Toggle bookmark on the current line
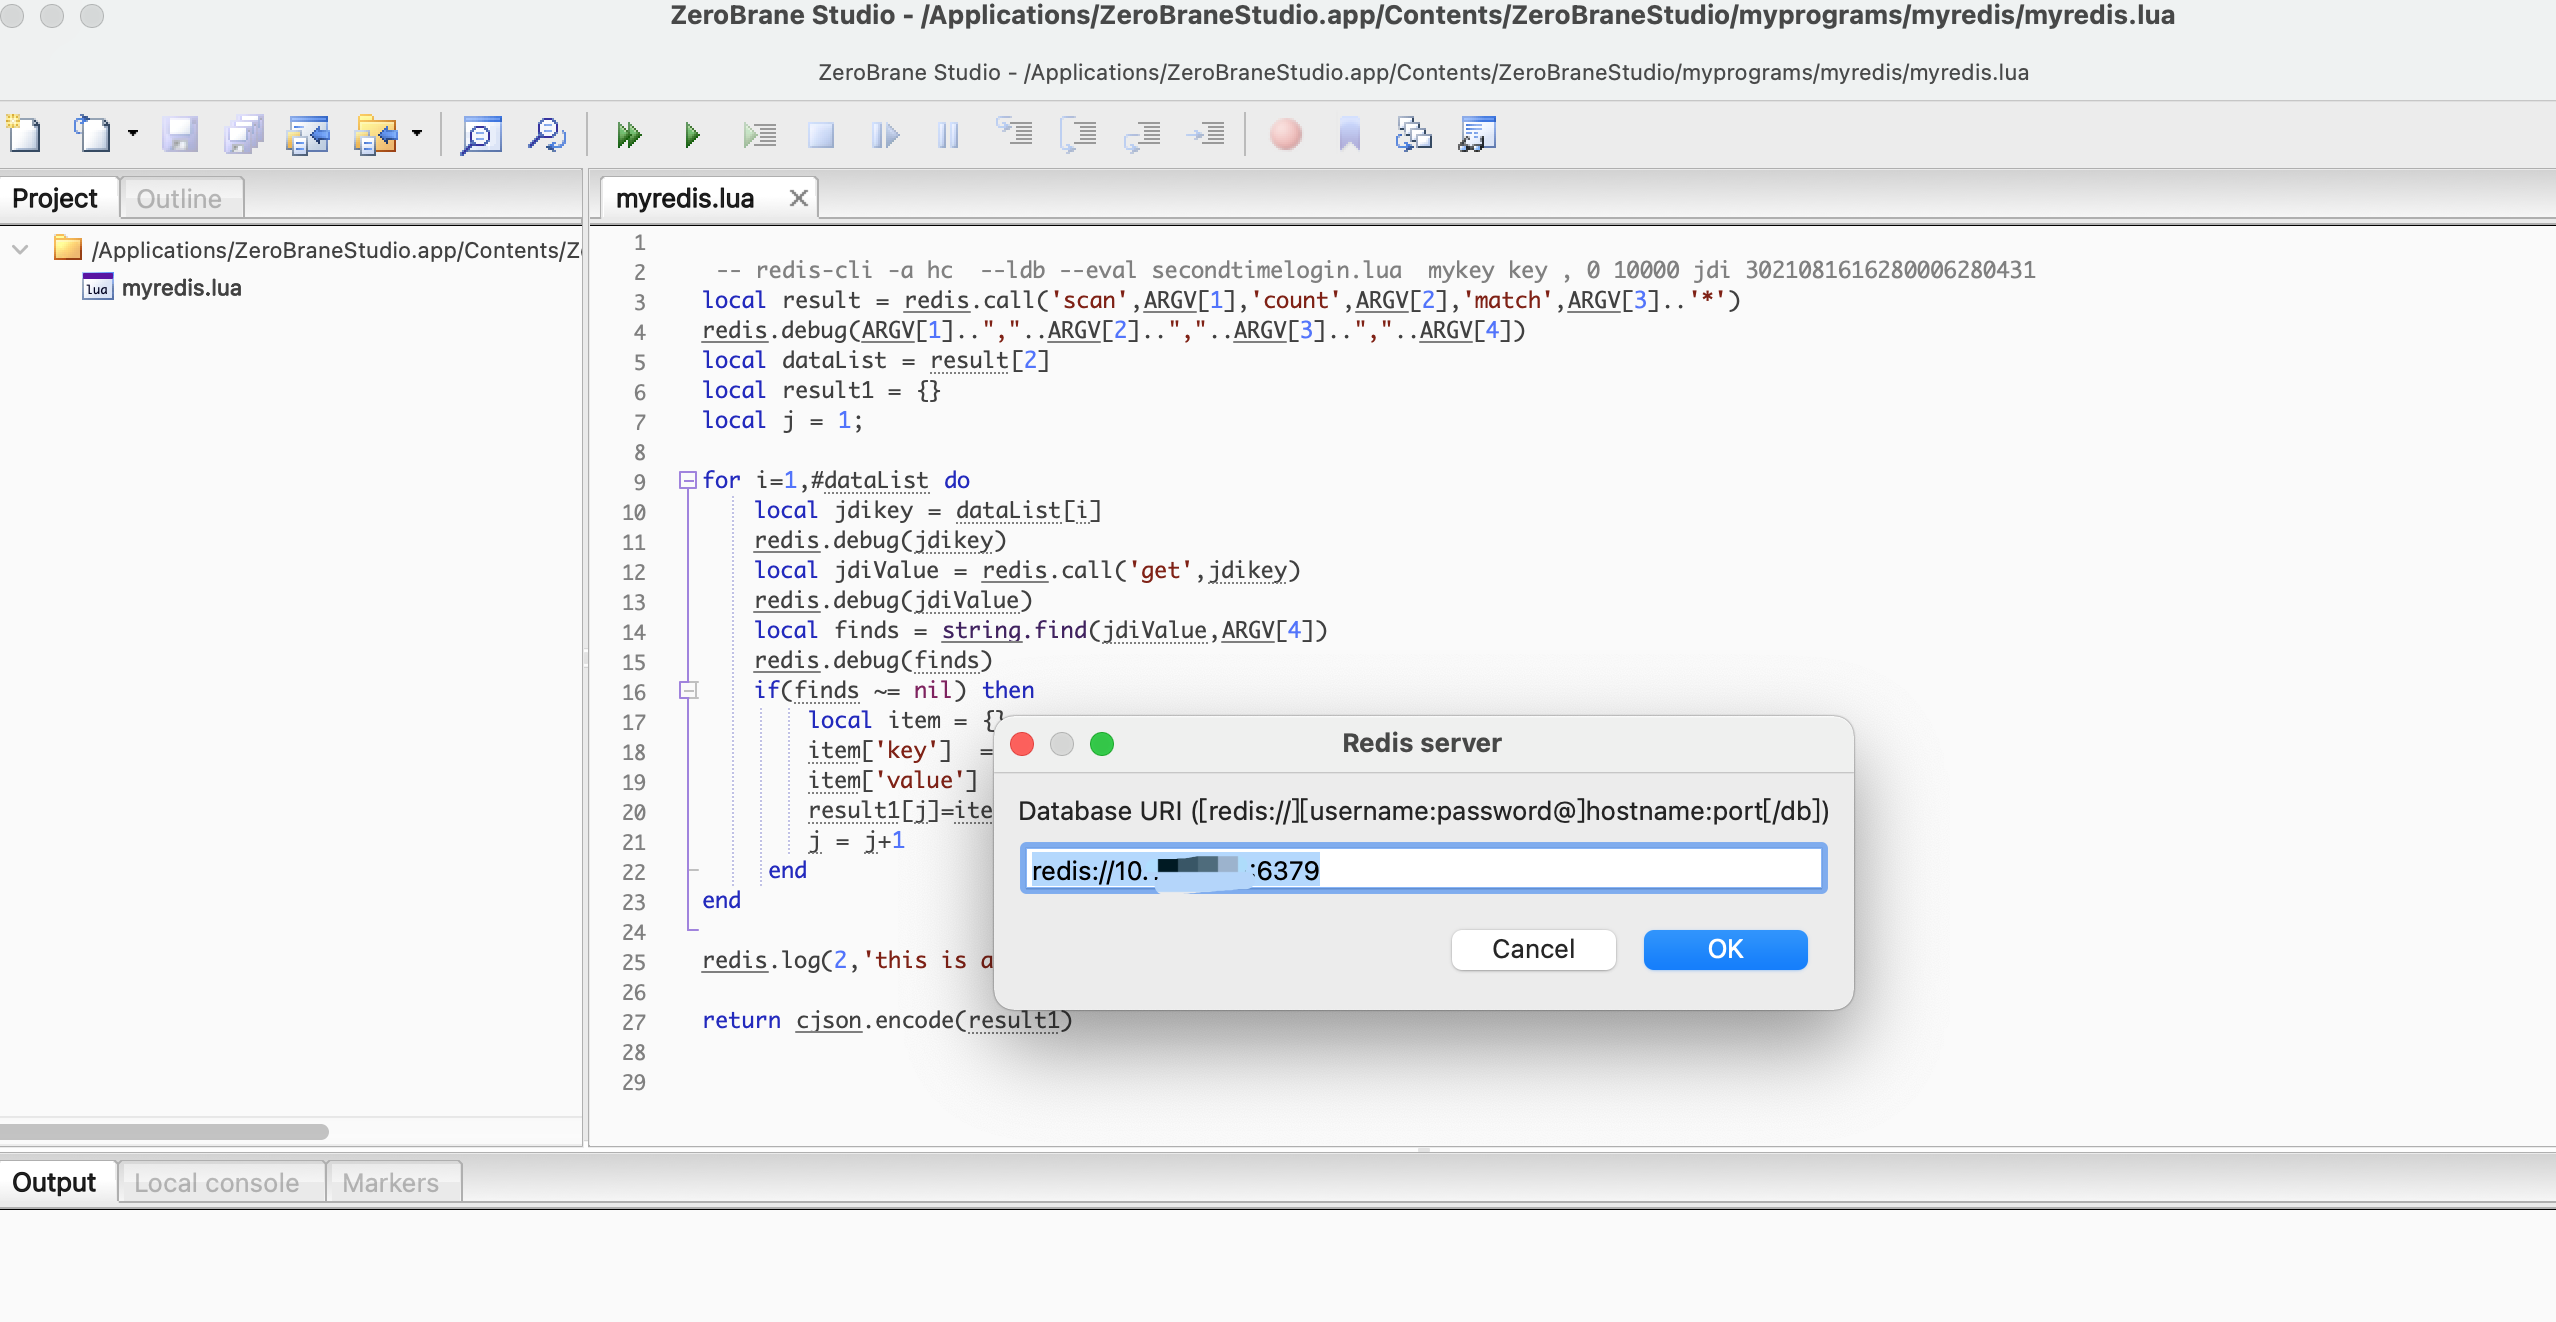2556x1322 pixels. pyautogui.click(x=1350, y=134)
